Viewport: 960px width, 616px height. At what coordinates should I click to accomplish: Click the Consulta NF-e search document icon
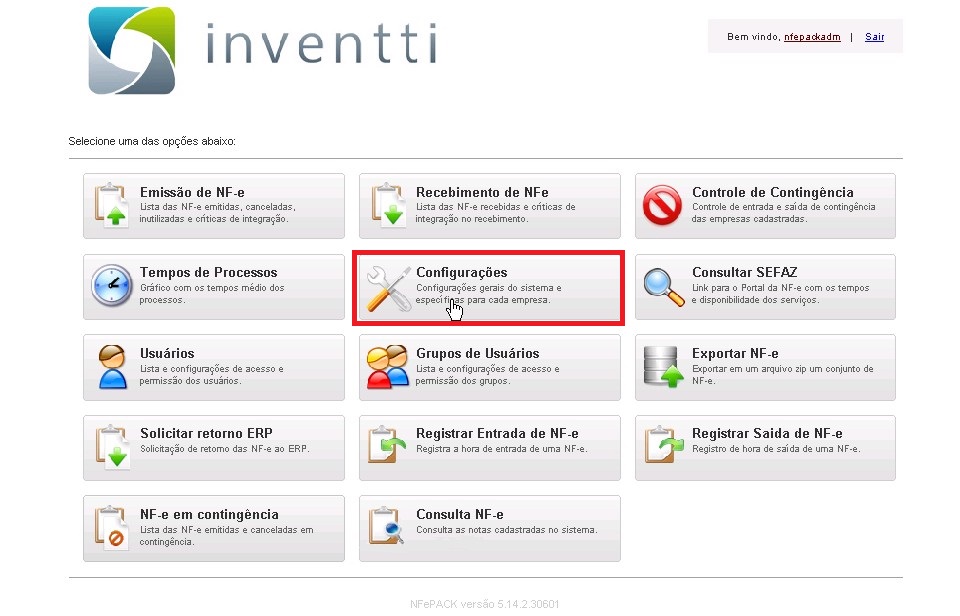[387, 528]
